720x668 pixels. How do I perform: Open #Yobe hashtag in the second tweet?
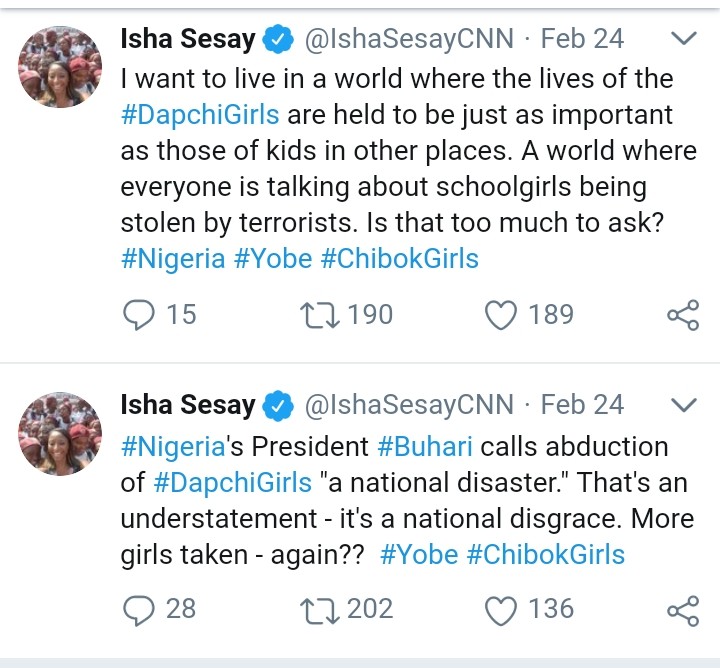[x=419, y=554]
